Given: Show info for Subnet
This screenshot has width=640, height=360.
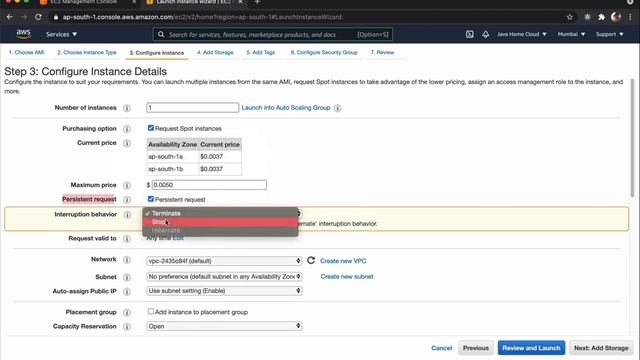Looking at the screenshot, I should (x=127, y=277).
